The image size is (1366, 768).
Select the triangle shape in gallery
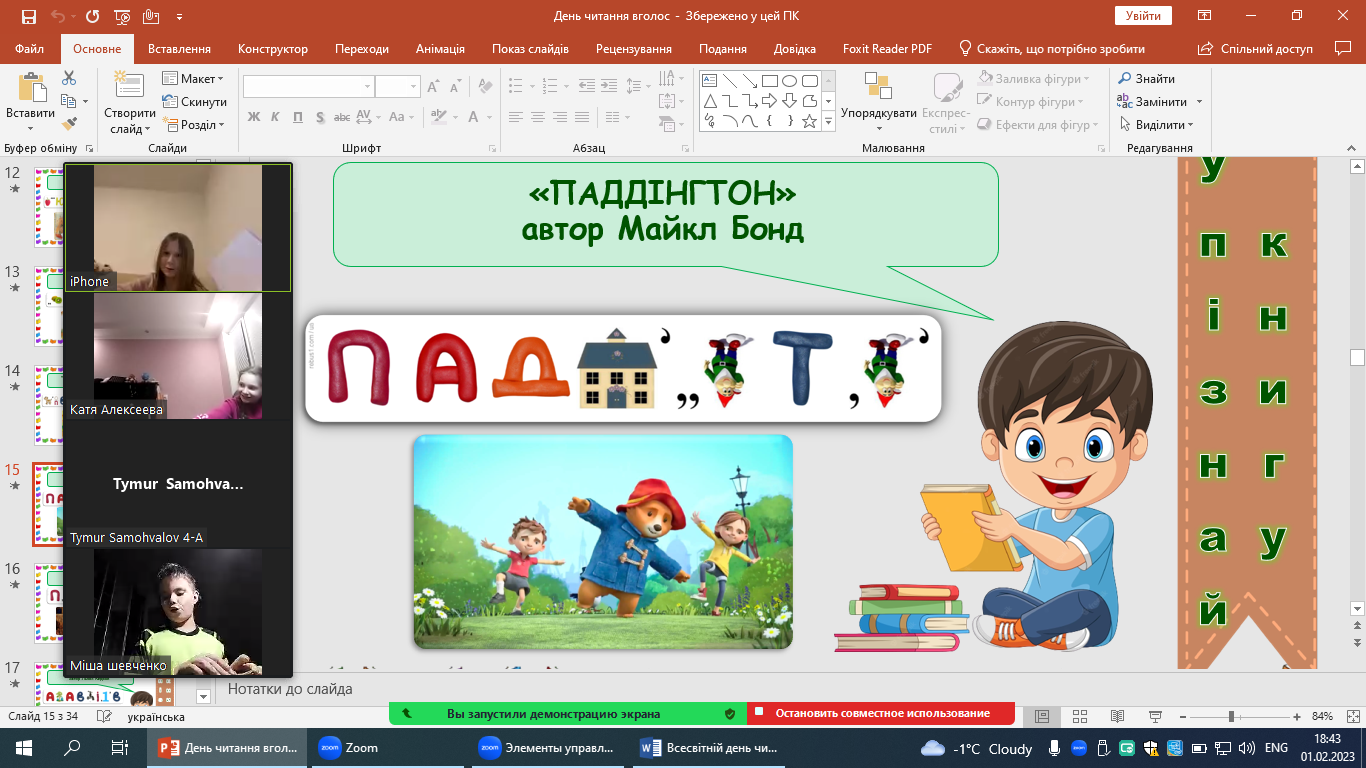[710, 101]
